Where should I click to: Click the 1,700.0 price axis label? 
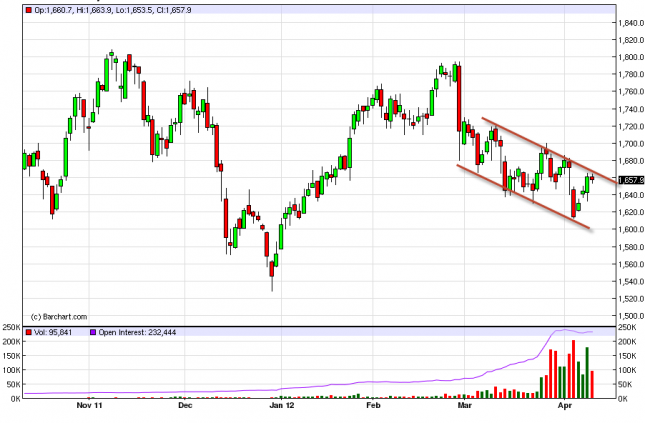(x=631, y=144)
